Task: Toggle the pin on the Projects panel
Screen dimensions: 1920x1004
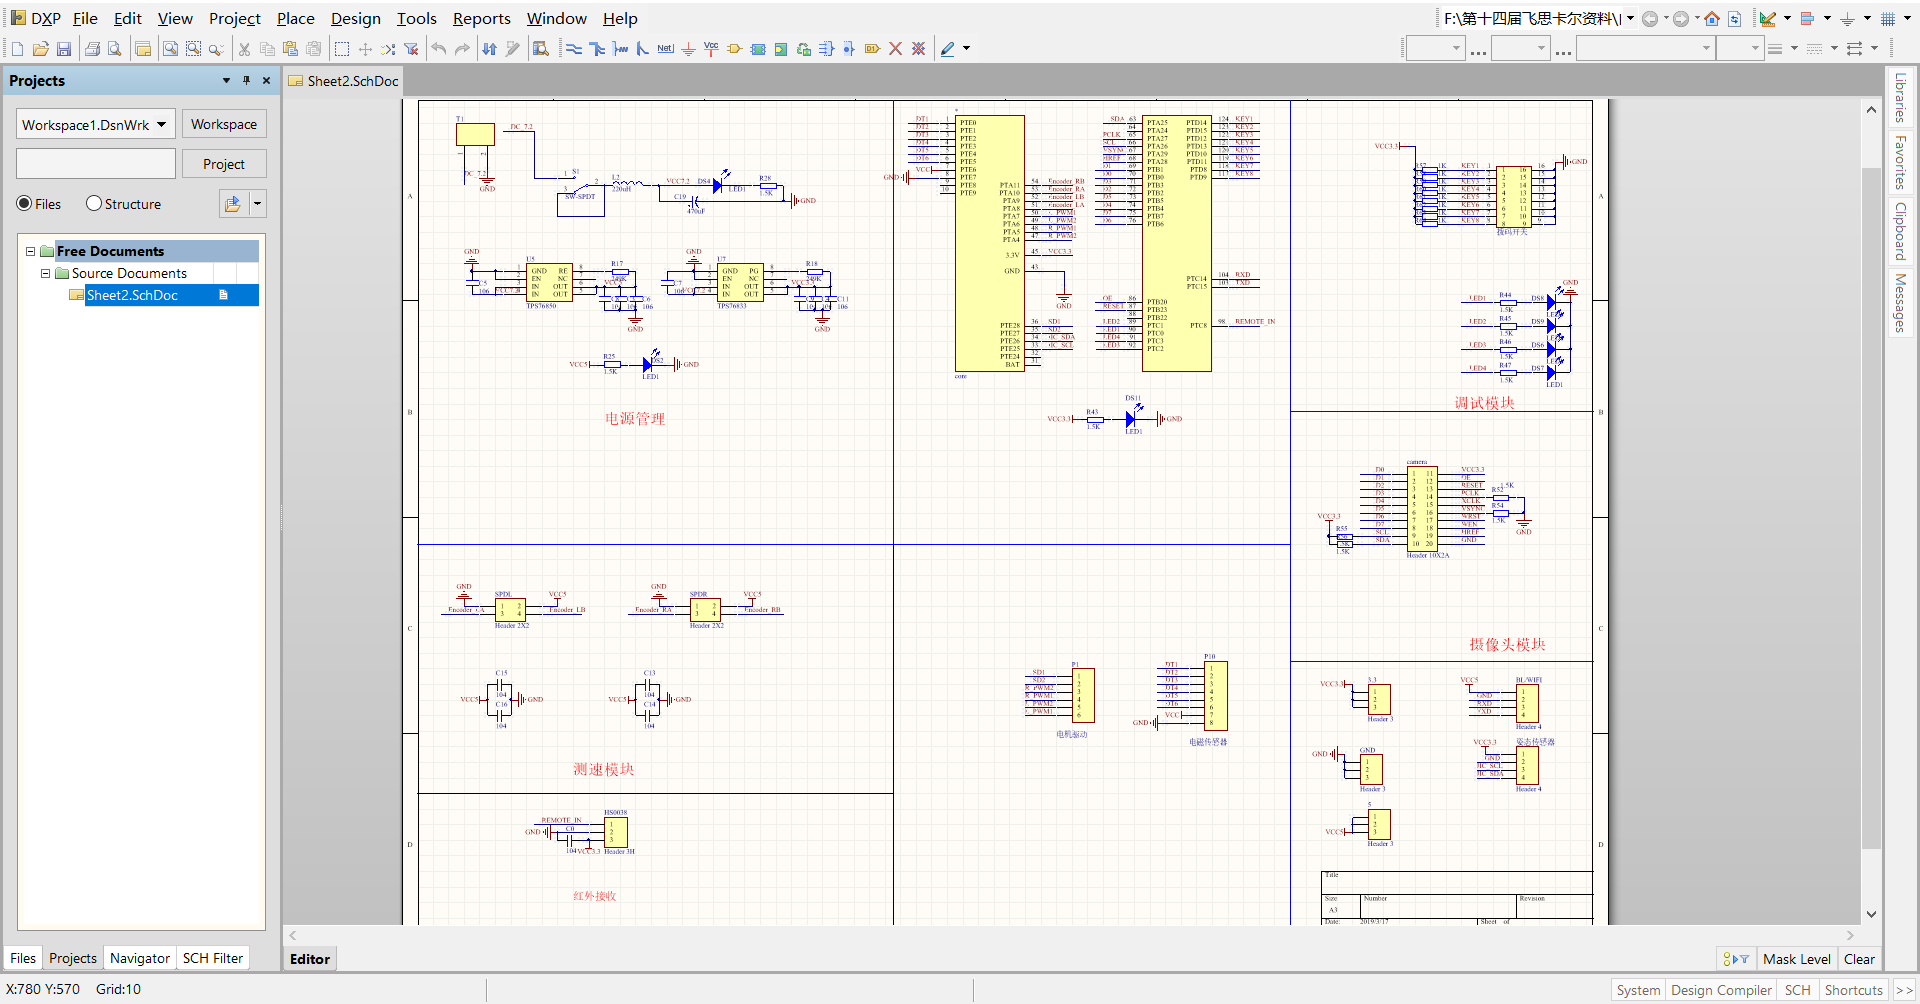Action: point(246,81)
